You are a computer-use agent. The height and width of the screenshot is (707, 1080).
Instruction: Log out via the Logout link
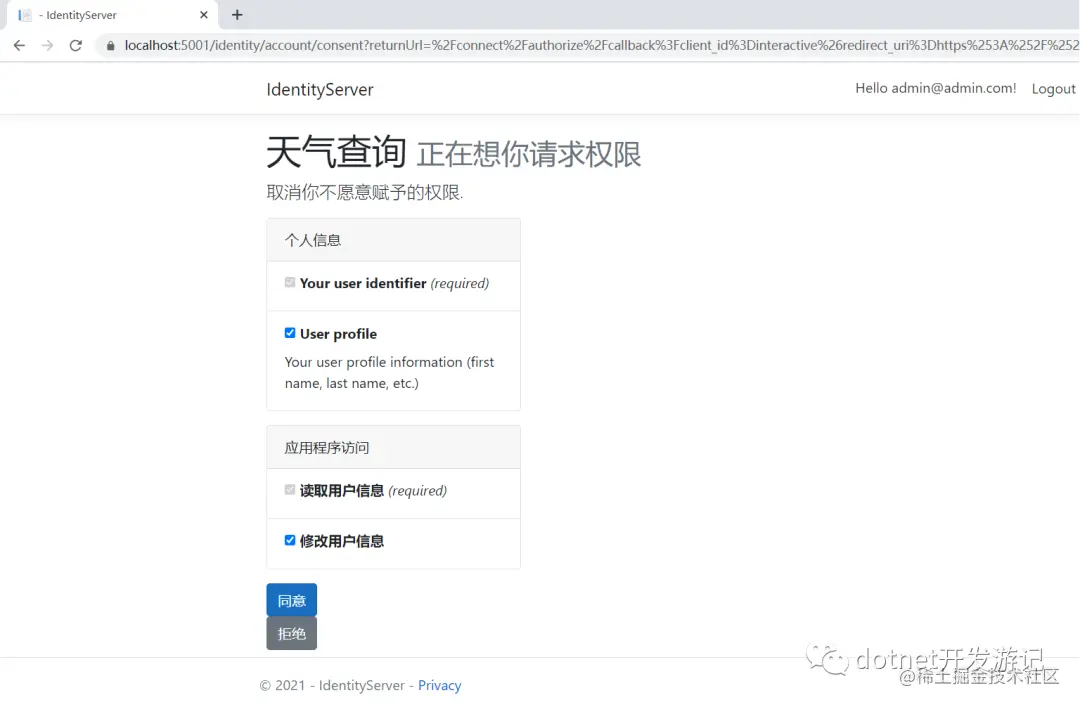tap(1053, 89)
